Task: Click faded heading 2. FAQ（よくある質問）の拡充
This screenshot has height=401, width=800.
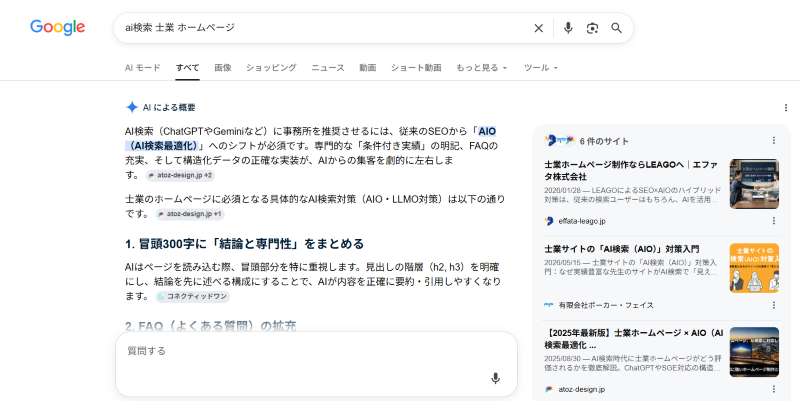Action: coord(211,326)
